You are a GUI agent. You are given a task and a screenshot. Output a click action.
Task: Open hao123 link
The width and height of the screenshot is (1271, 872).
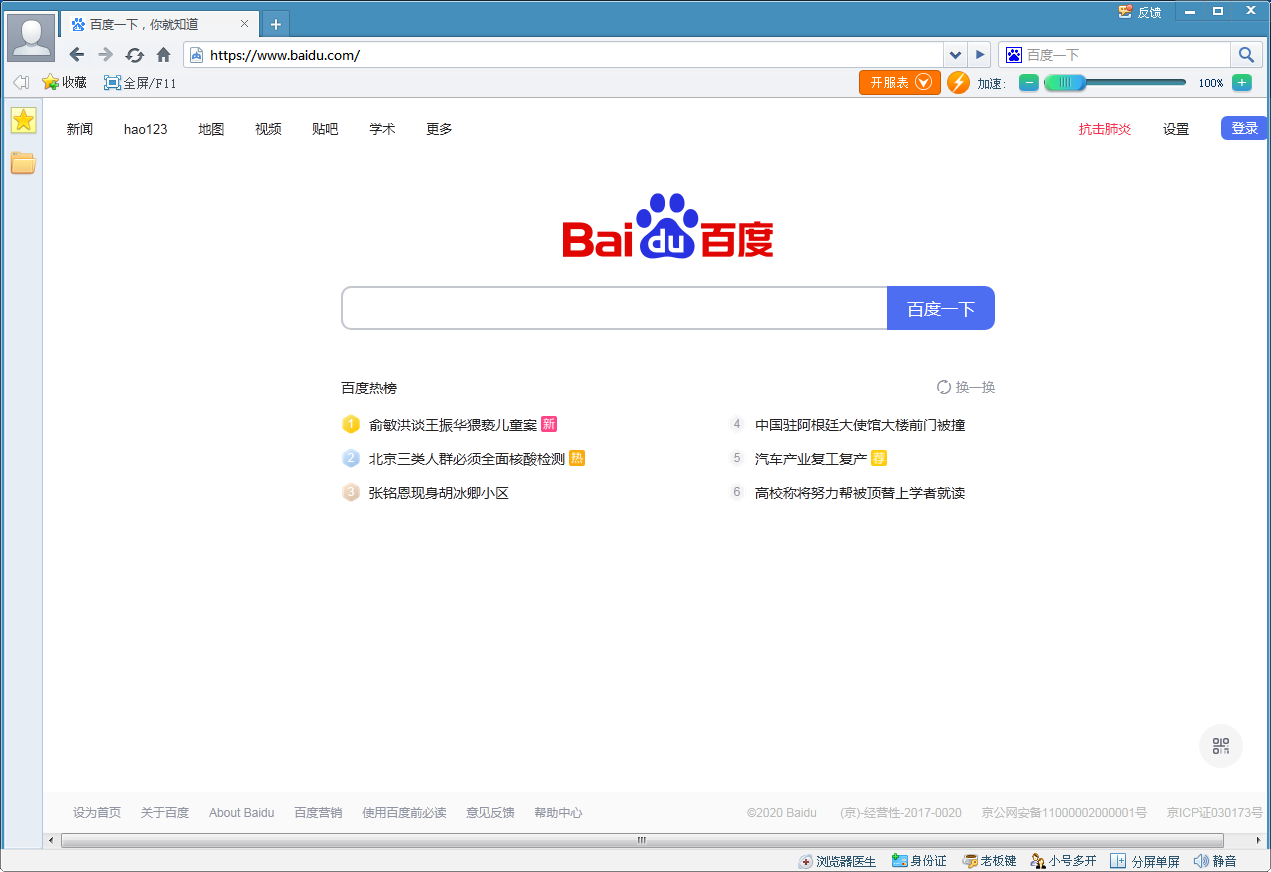coord(146,129)
